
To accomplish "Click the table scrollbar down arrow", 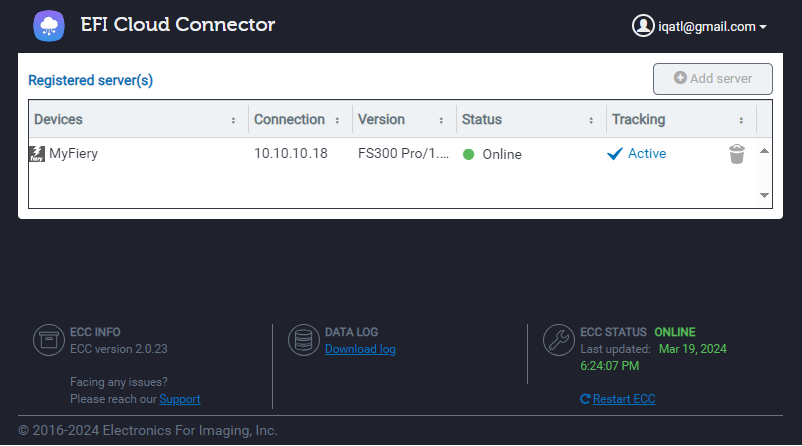I will [764, 195].
